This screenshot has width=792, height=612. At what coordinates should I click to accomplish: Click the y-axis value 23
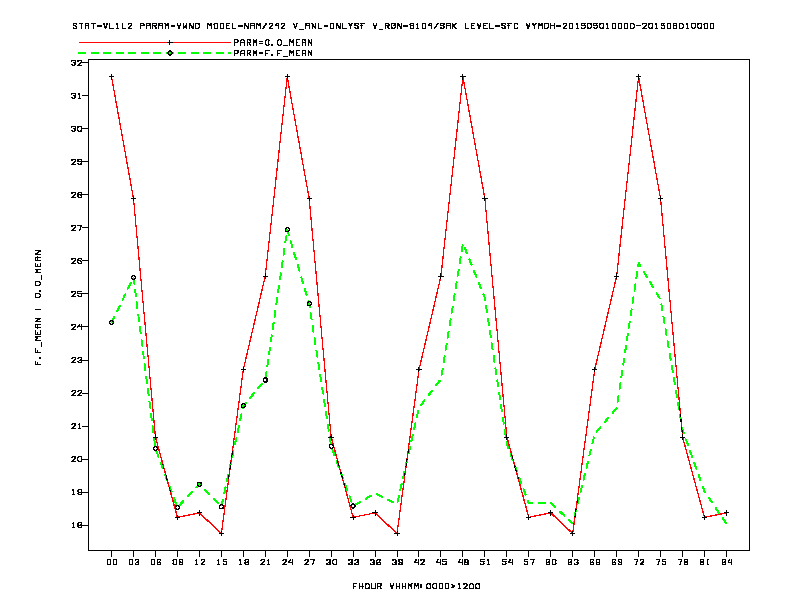click(x=76, y=361)
